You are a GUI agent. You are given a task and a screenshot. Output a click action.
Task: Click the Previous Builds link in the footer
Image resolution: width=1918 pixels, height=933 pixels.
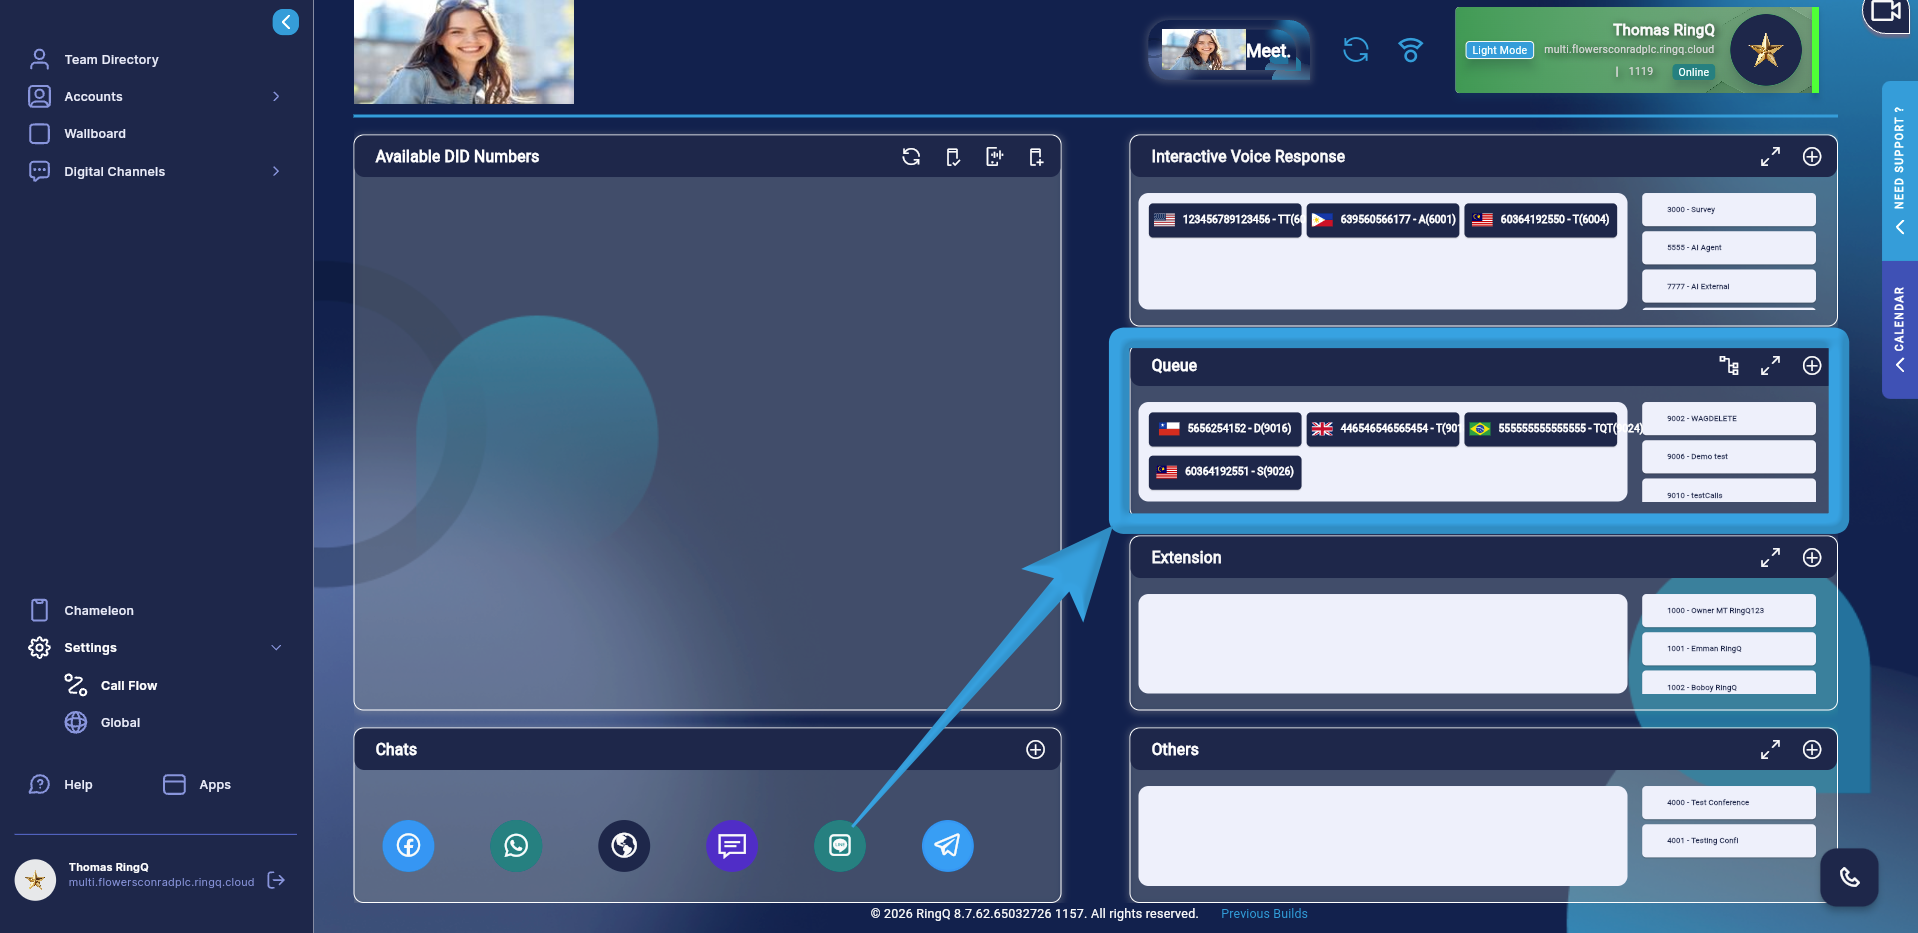1263,913
